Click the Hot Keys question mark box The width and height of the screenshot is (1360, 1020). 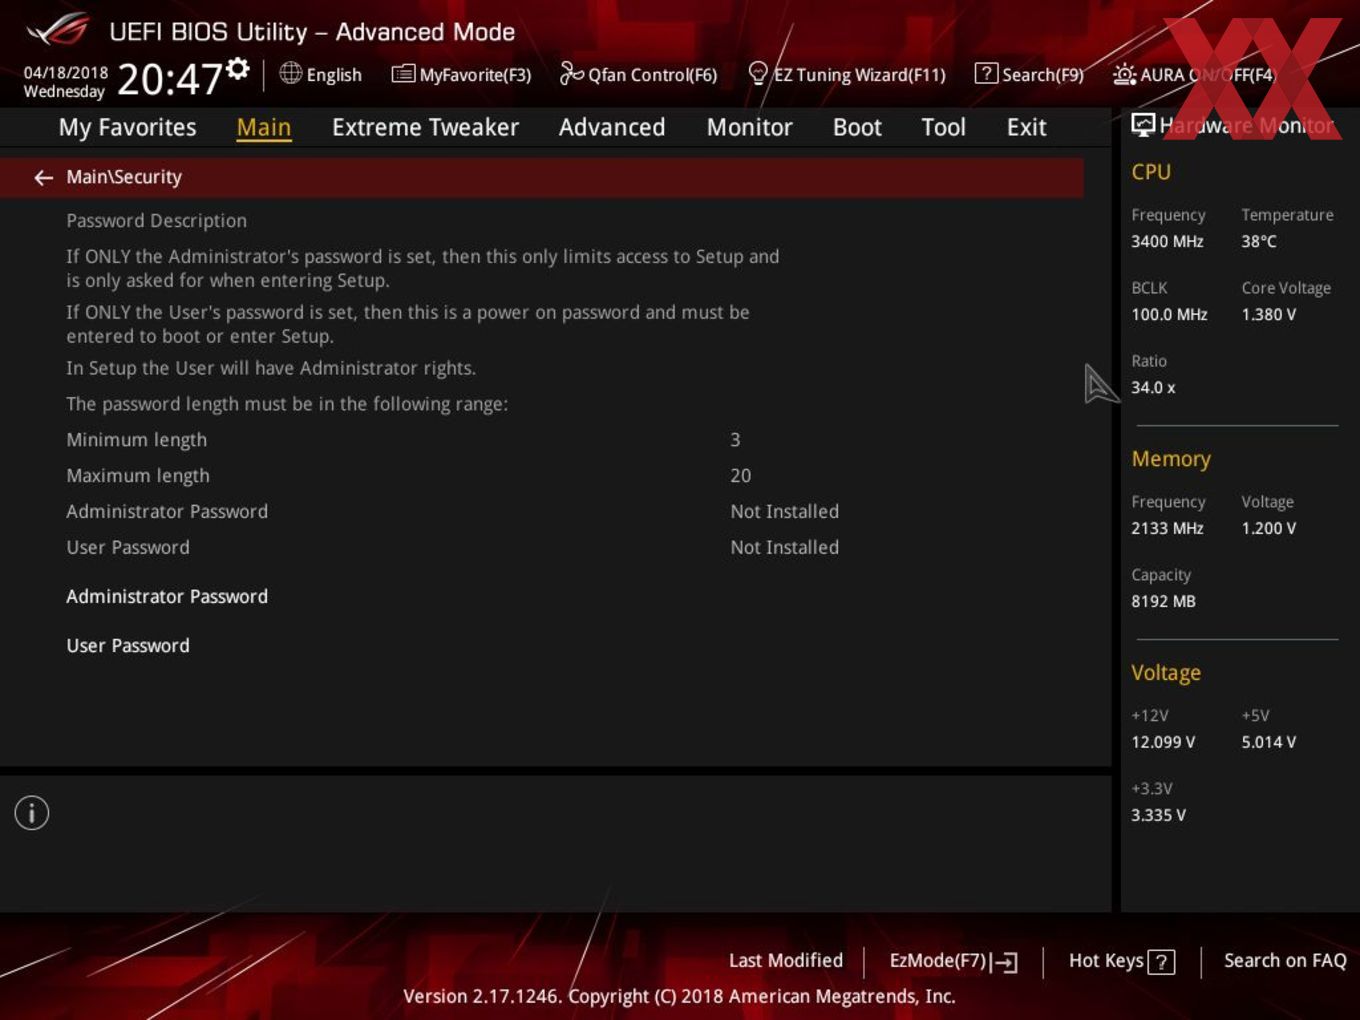[x=1161, y=962]
